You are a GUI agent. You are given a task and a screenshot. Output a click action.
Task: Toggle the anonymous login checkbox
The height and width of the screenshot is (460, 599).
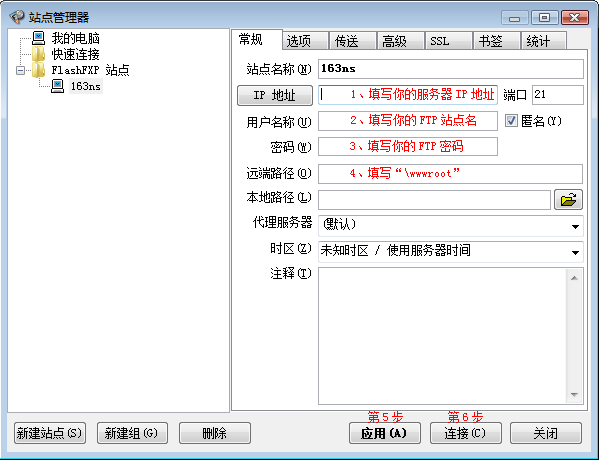(511, 121)
